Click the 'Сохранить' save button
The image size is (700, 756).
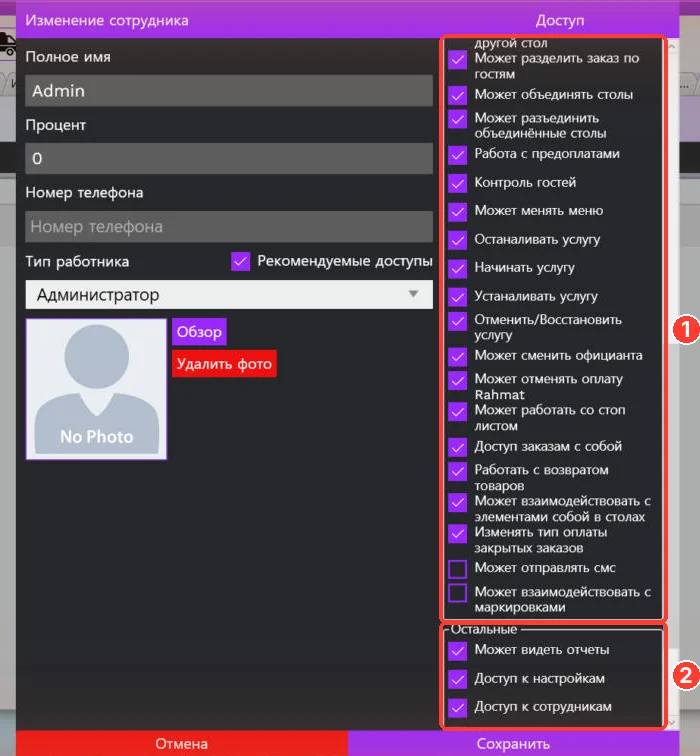pos(513,743)
